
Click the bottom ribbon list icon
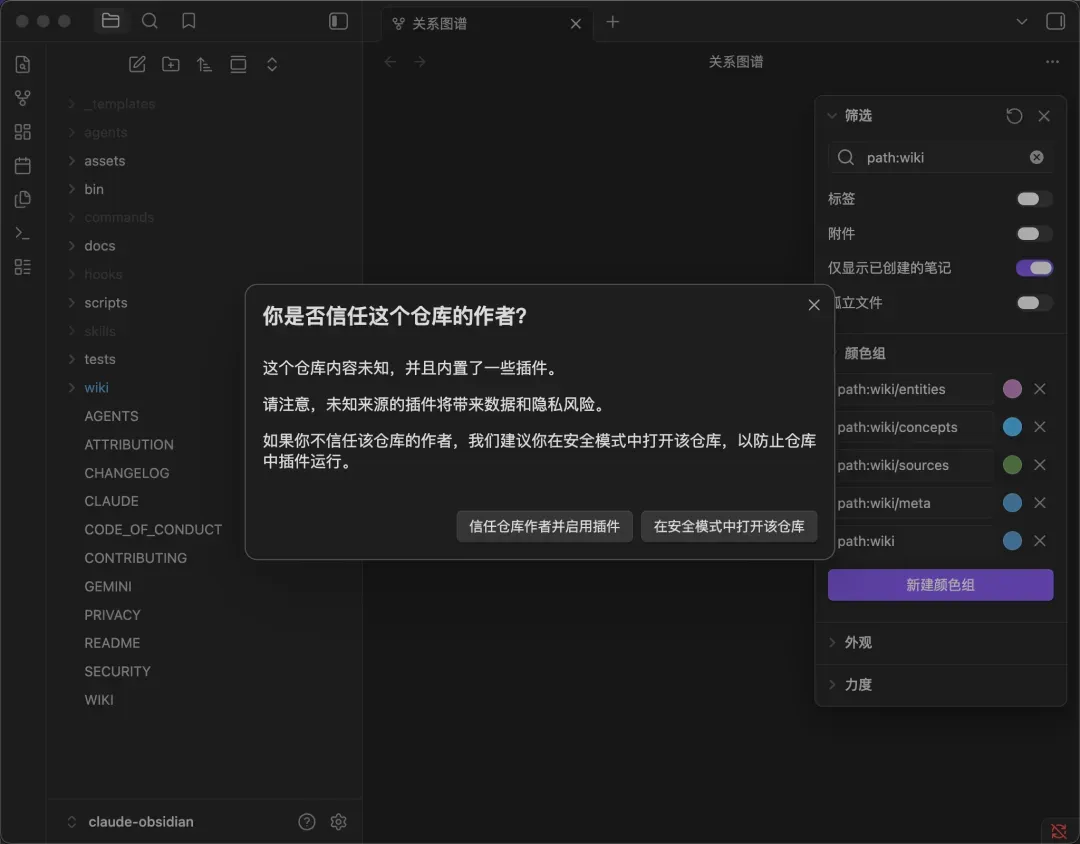coord(23,267)
